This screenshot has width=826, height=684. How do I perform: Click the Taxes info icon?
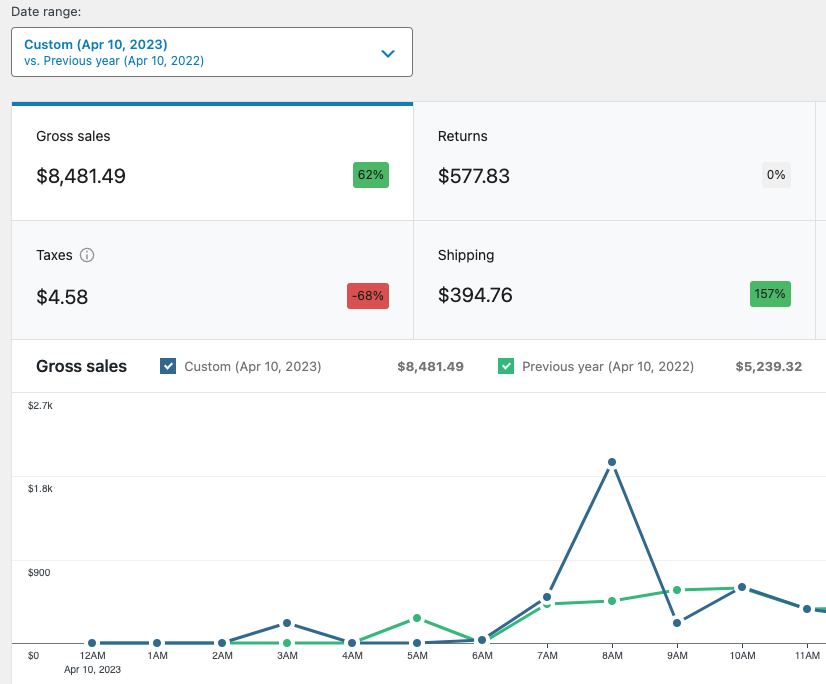click(87, 255)
